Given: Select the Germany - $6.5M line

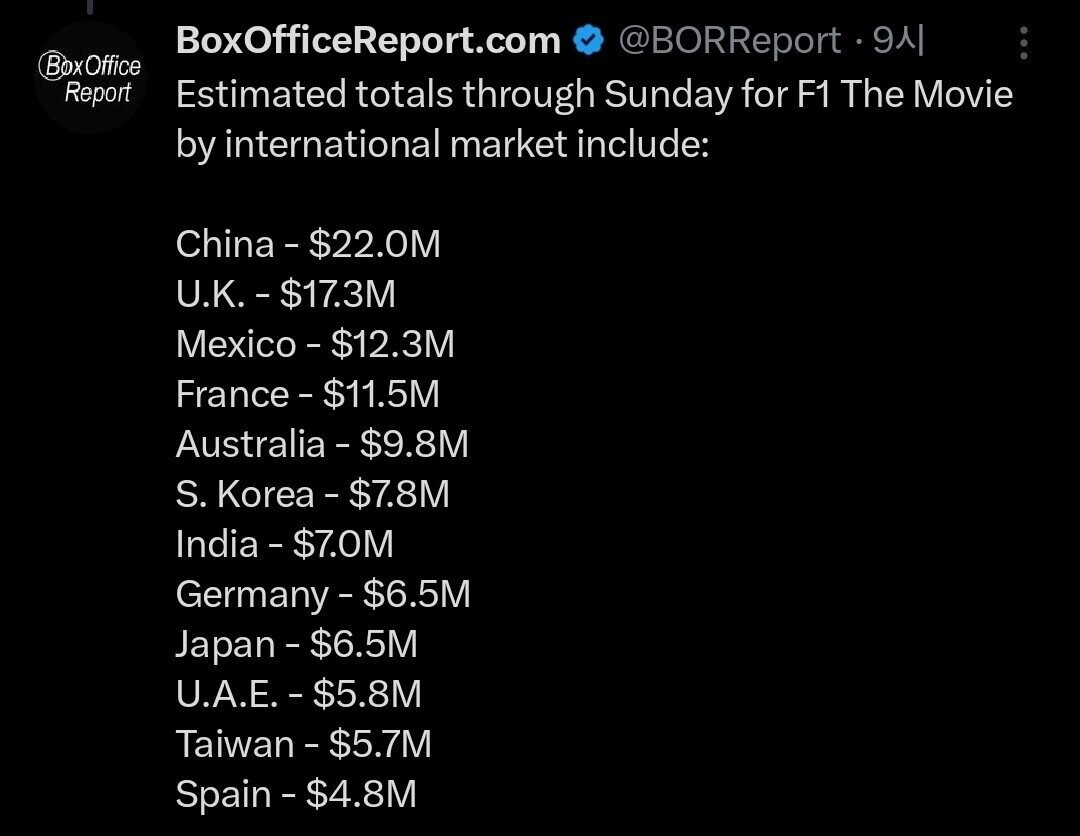Looking at the screenshot, I should click(x=323, y=595).
